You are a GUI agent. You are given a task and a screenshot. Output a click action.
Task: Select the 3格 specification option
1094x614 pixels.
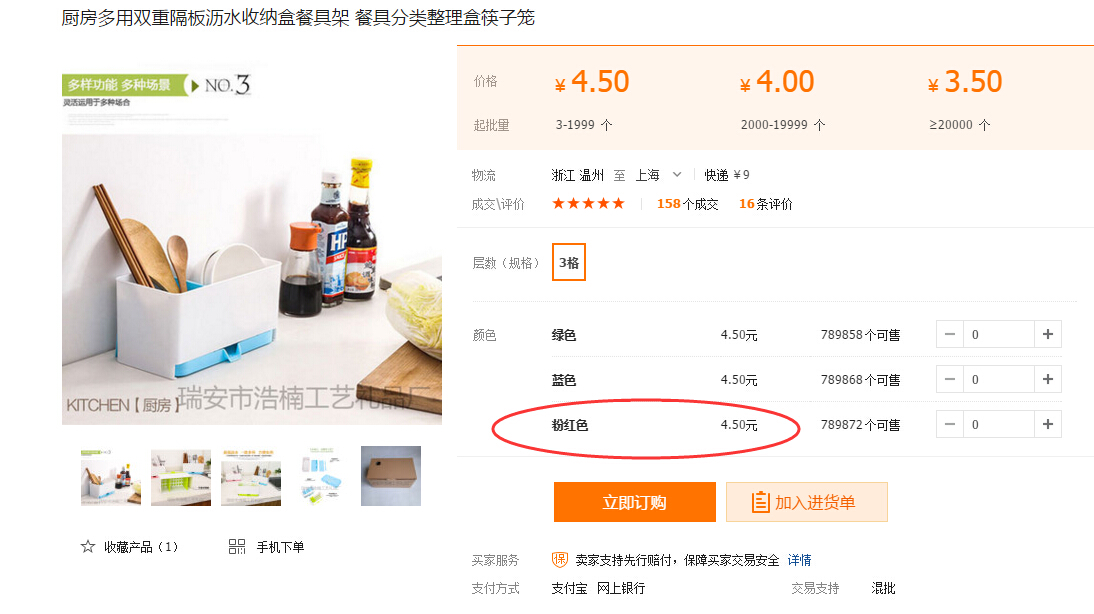coord(569,263)
